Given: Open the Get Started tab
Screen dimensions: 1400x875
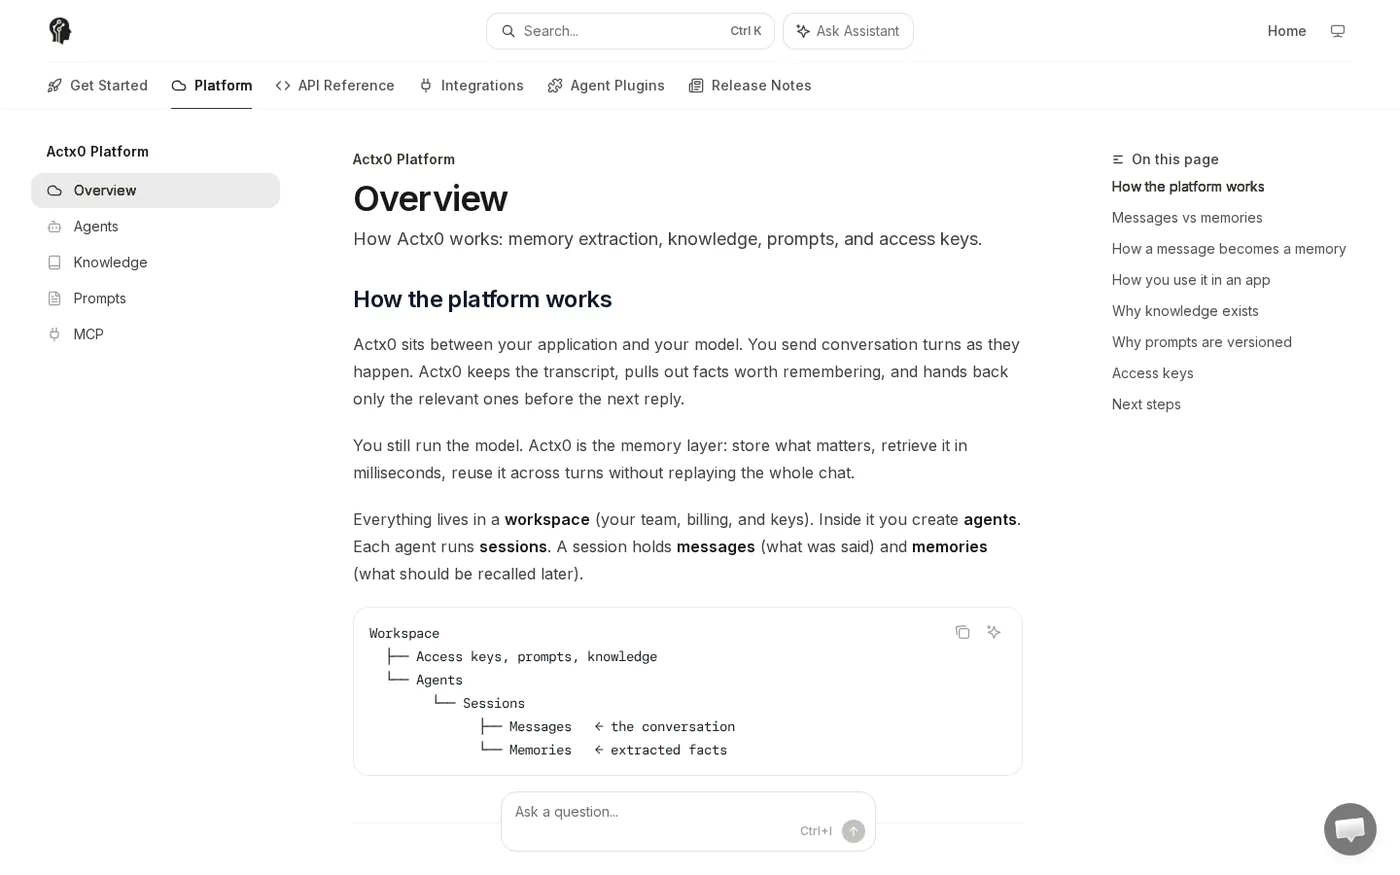Looking at the screenshot, I should [97, 86].
